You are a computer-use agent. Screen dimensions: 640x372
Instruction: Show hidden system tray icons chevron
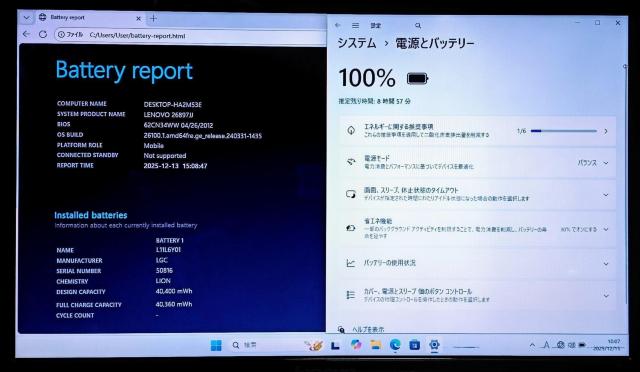coord(532,345)
